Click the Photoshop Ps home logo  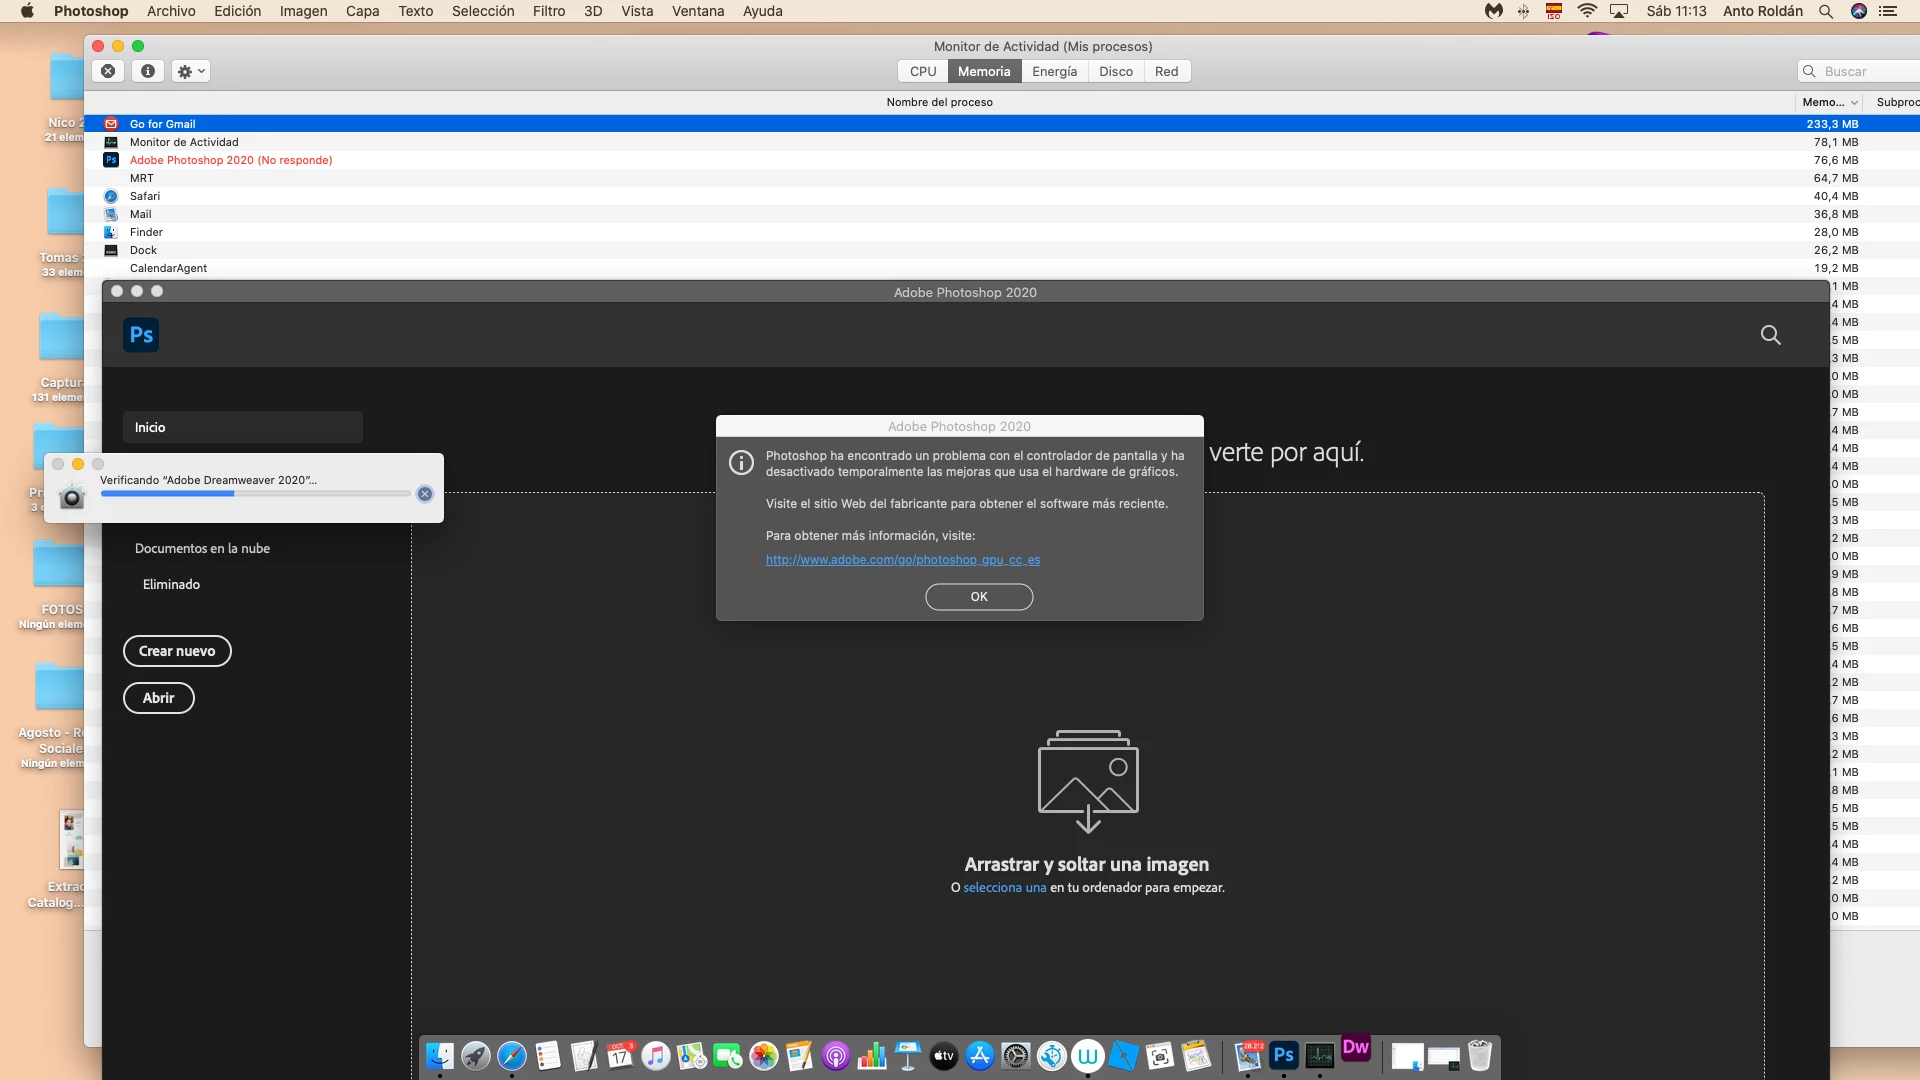(x=141, y=335)
